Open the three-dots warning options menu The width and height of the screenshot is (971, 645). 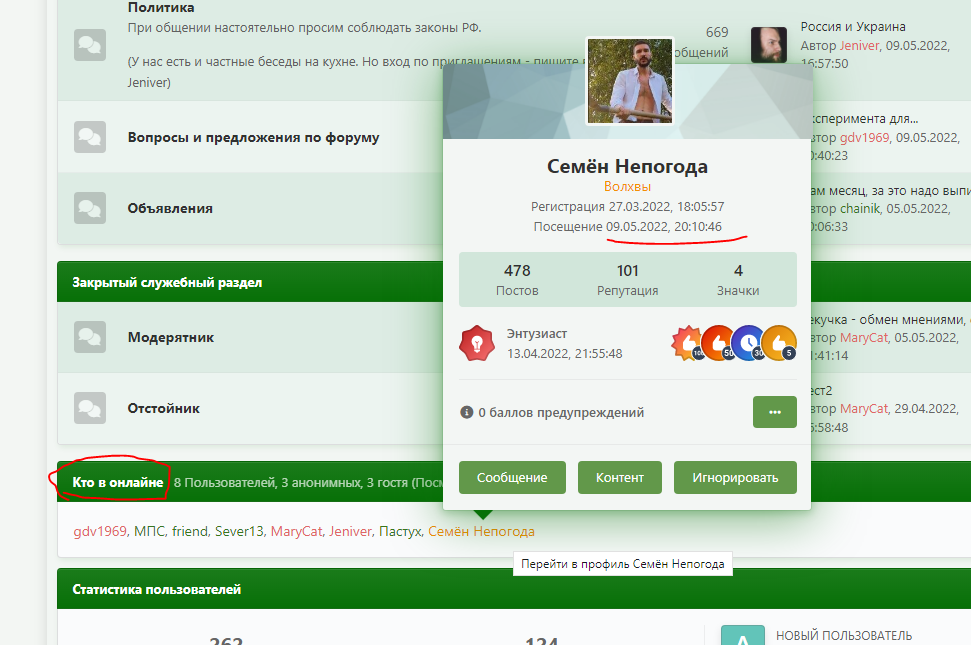tap(775, 412)
